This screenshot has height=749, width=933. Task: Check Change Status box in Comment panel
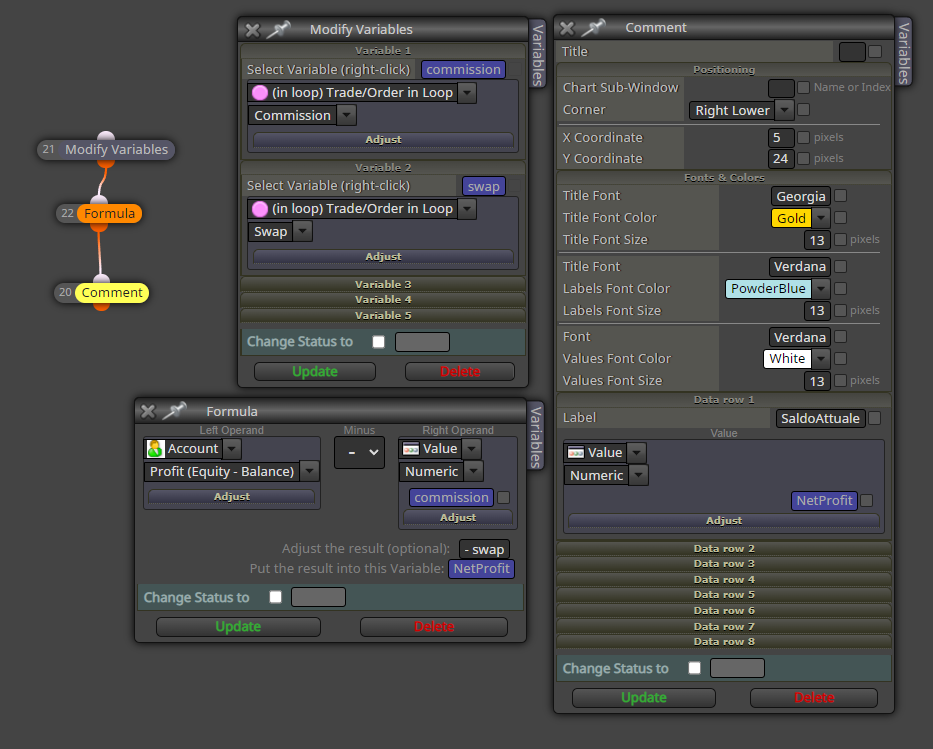coord(694,667)
